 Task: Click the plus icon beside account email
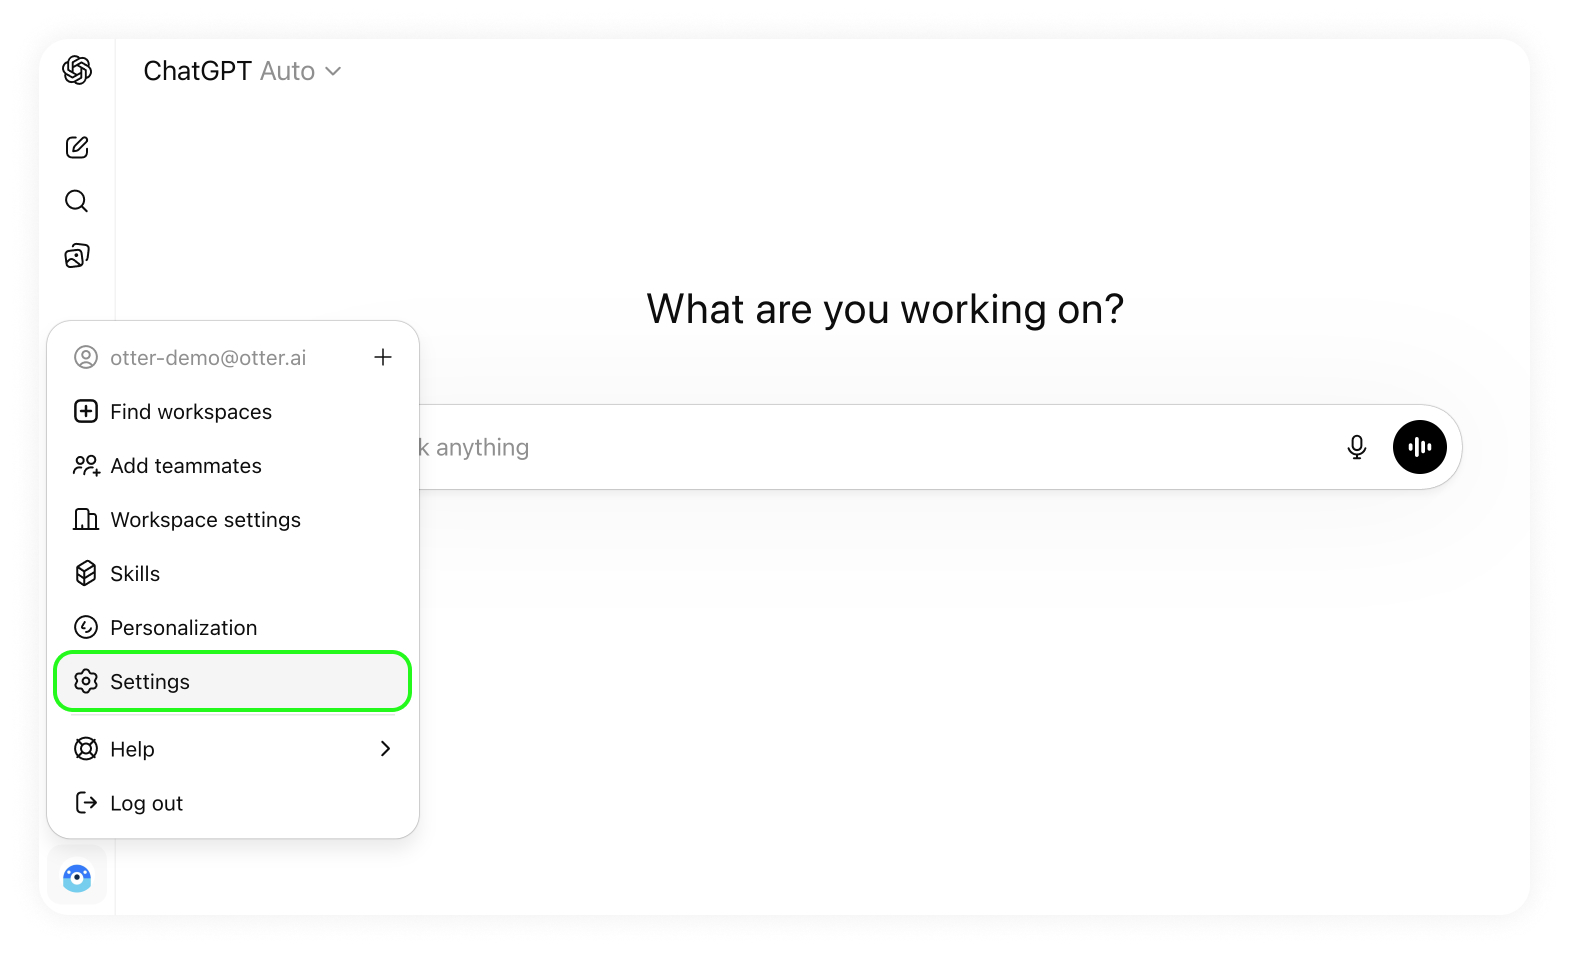383,358
